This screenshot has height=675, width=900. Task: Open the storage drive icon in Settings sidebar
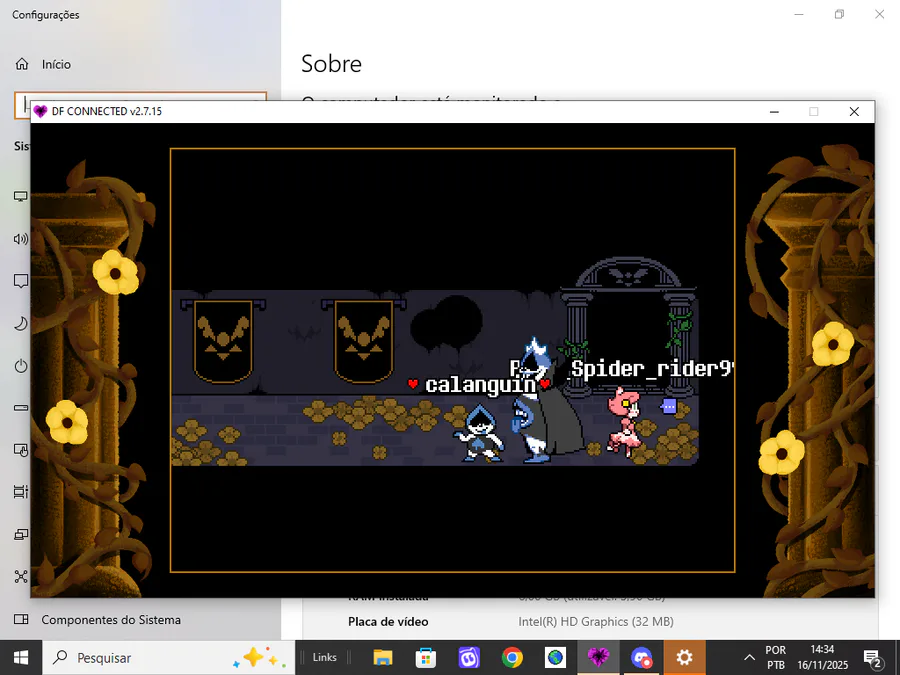coord(21,408)
